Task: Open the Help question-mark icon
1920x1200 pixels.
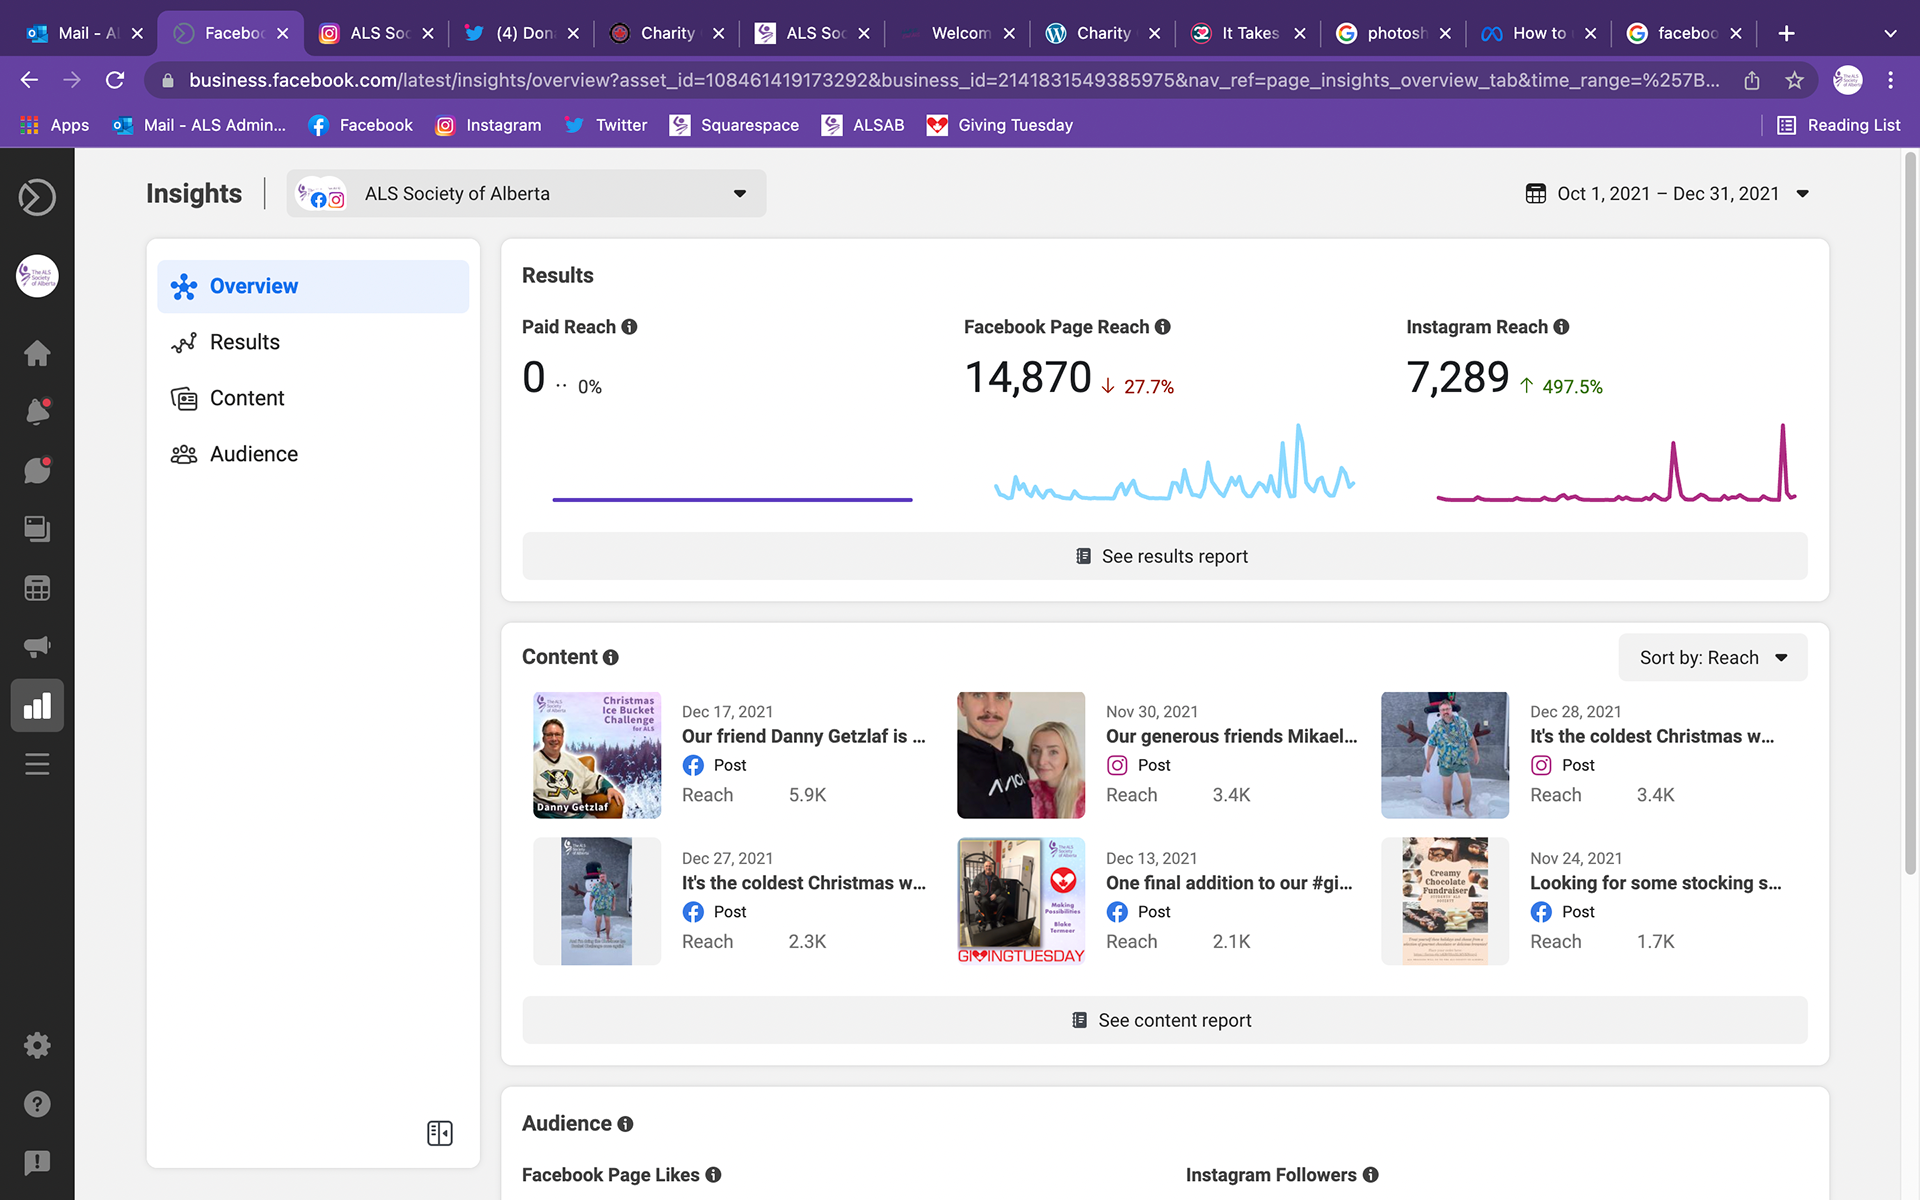Action: pyautogui.click(x=37, y=1103)
